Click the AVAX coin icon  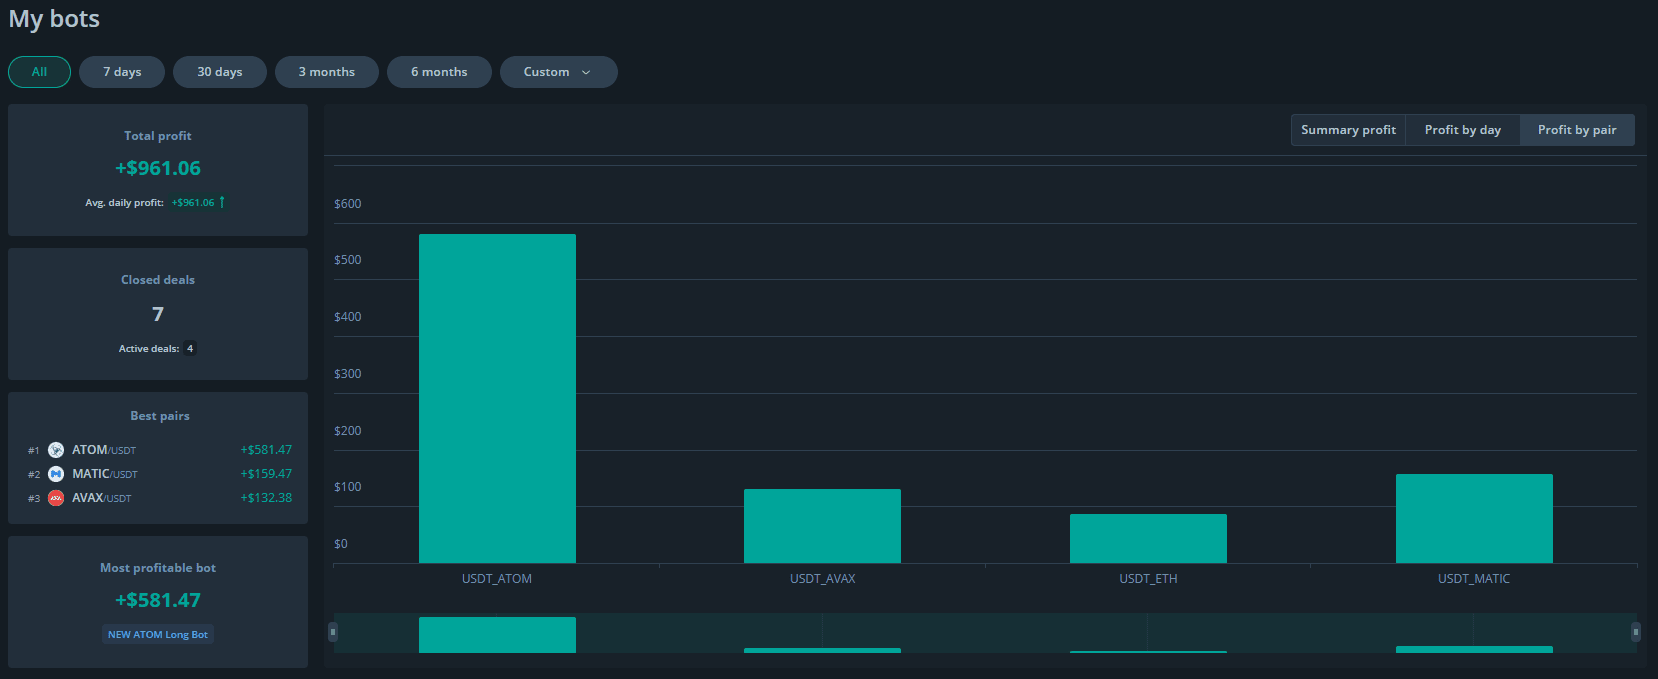(56, 498)
